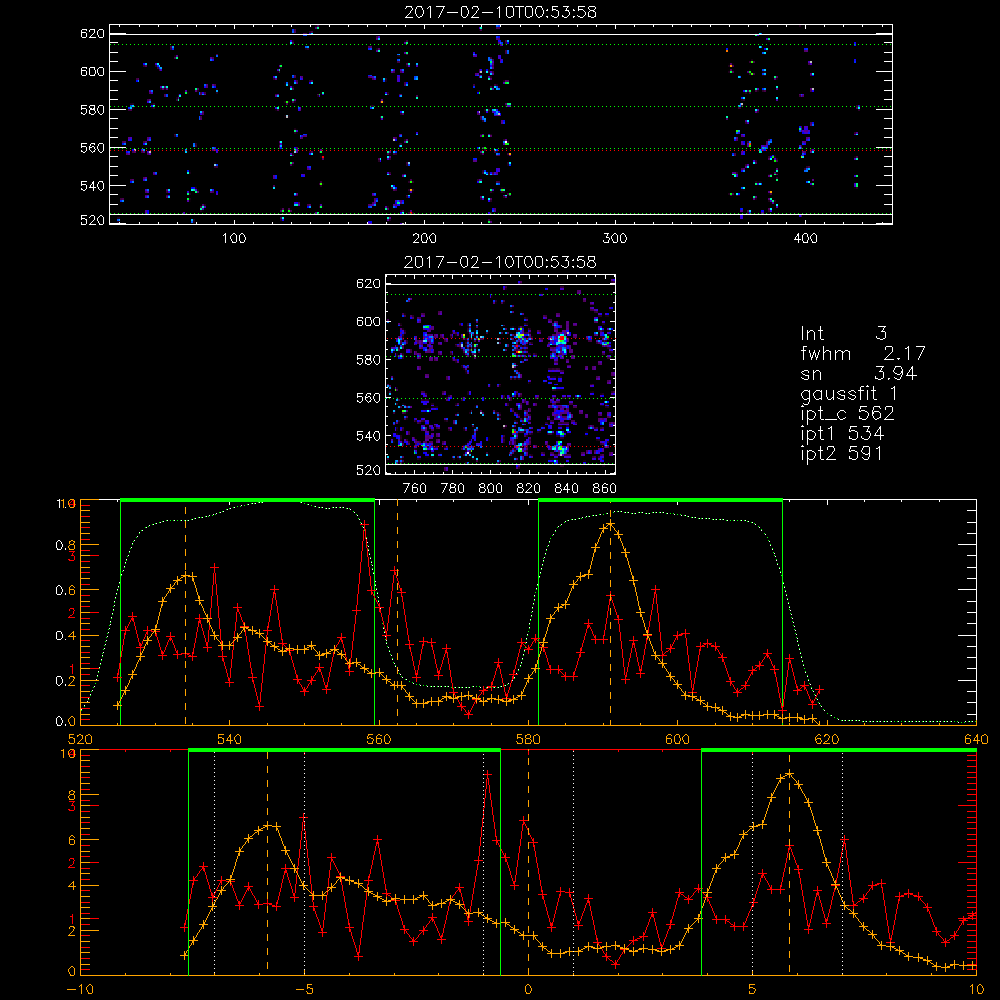Click the y-axis label 6 of the bottom plot
Viewport: 1000px width, 1000px height.
coord(71,841)
